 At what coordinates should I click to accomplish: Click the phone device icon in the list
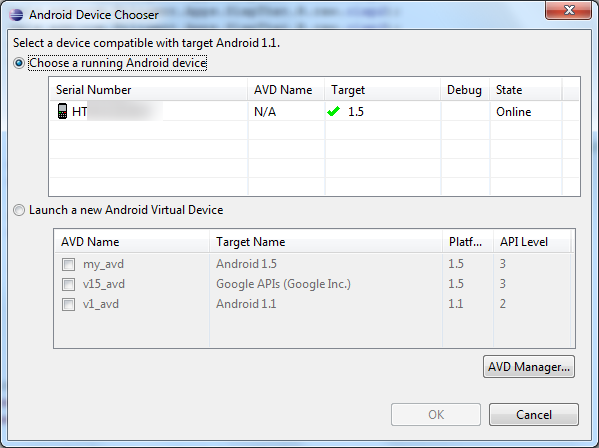click(62, 111)
